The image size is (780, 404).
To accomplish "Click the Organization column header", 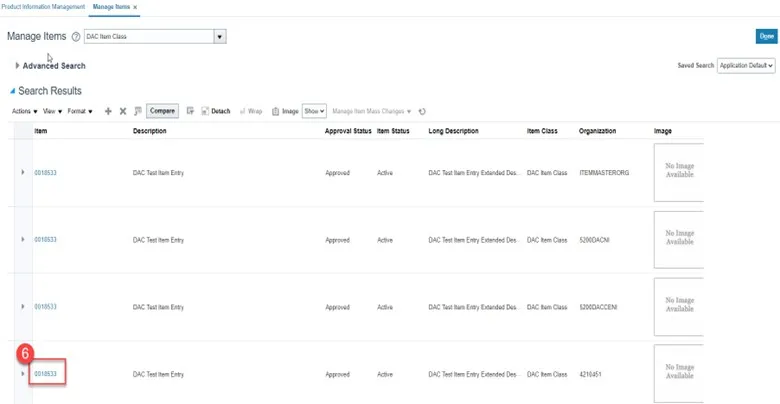I will [x=597, y=131].
